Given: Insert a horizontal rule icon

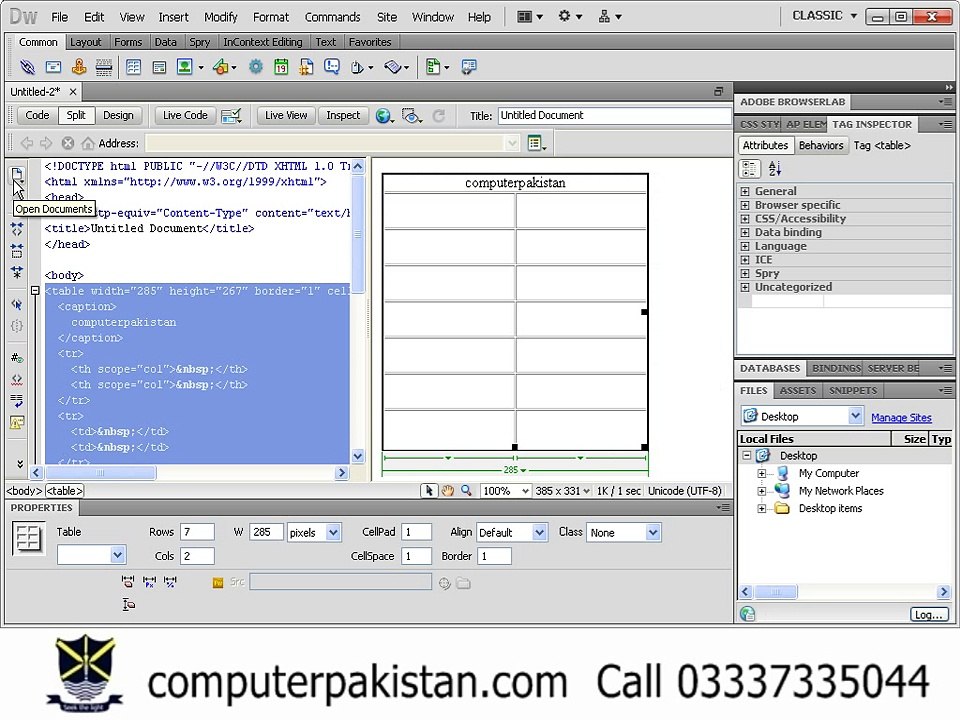Looking at the screenshot, I should pos(103,67).
